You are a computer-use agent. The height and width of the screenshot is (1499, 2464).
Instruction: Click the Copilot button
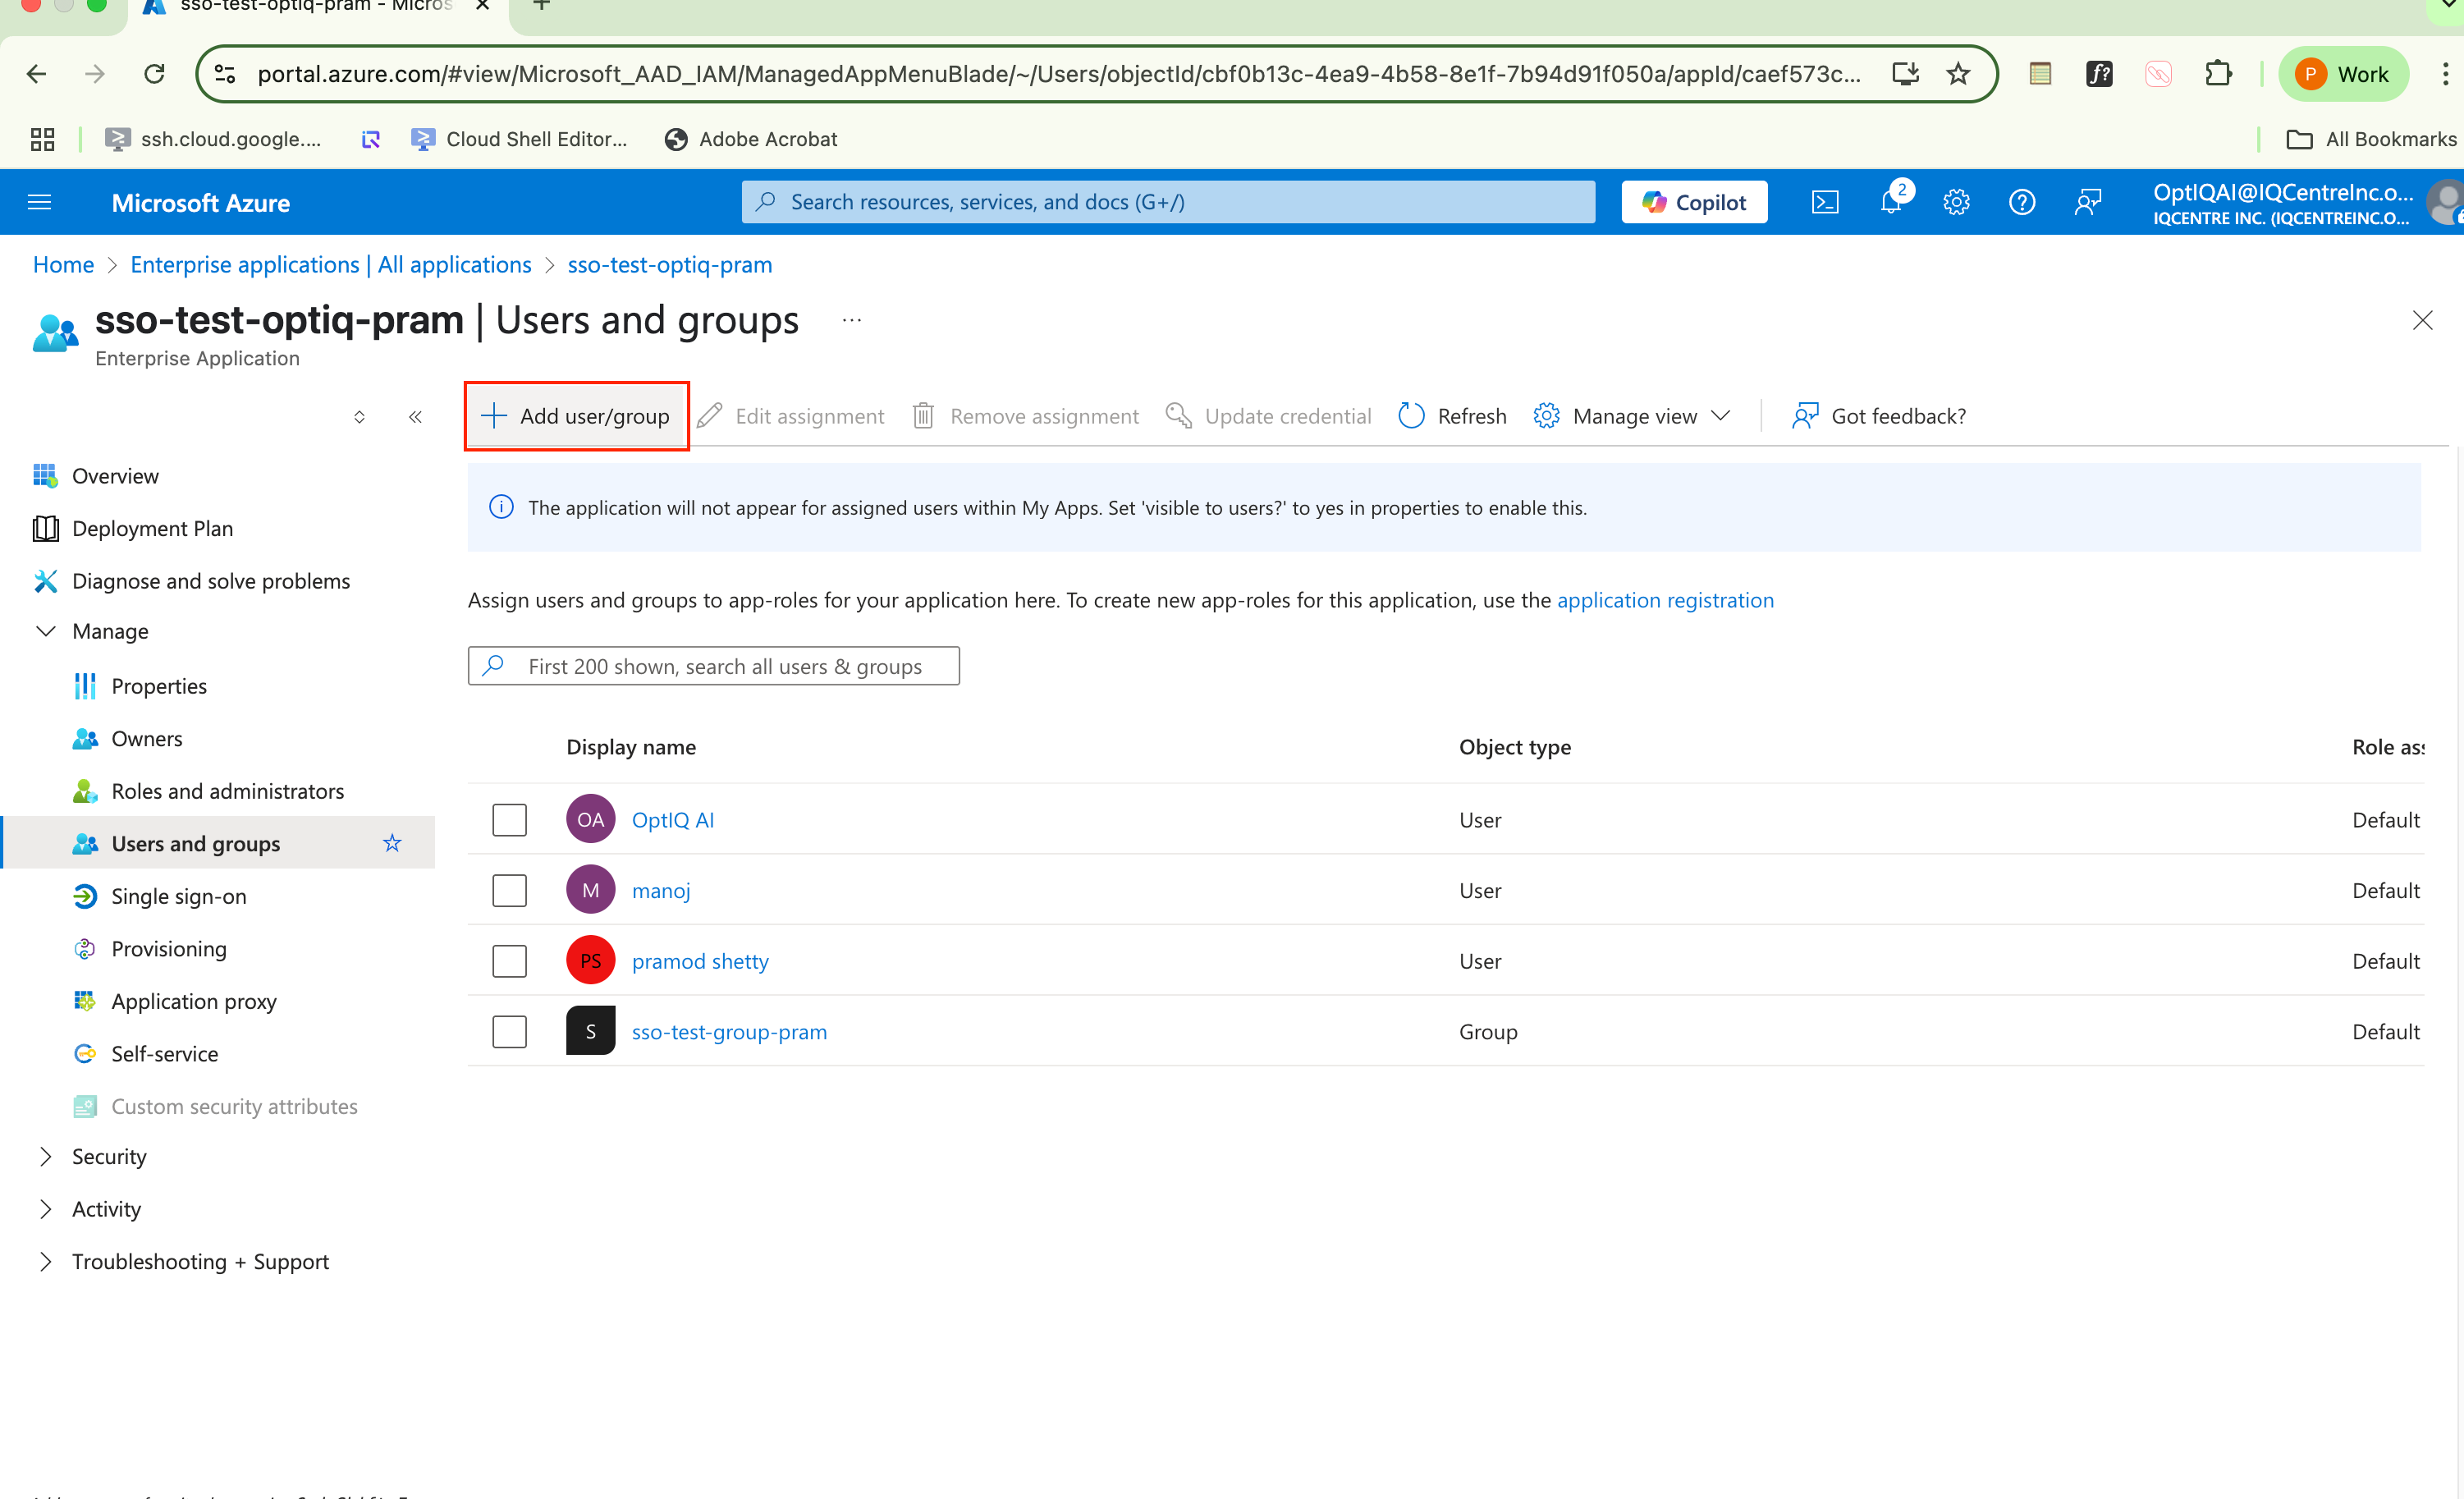1694,203
